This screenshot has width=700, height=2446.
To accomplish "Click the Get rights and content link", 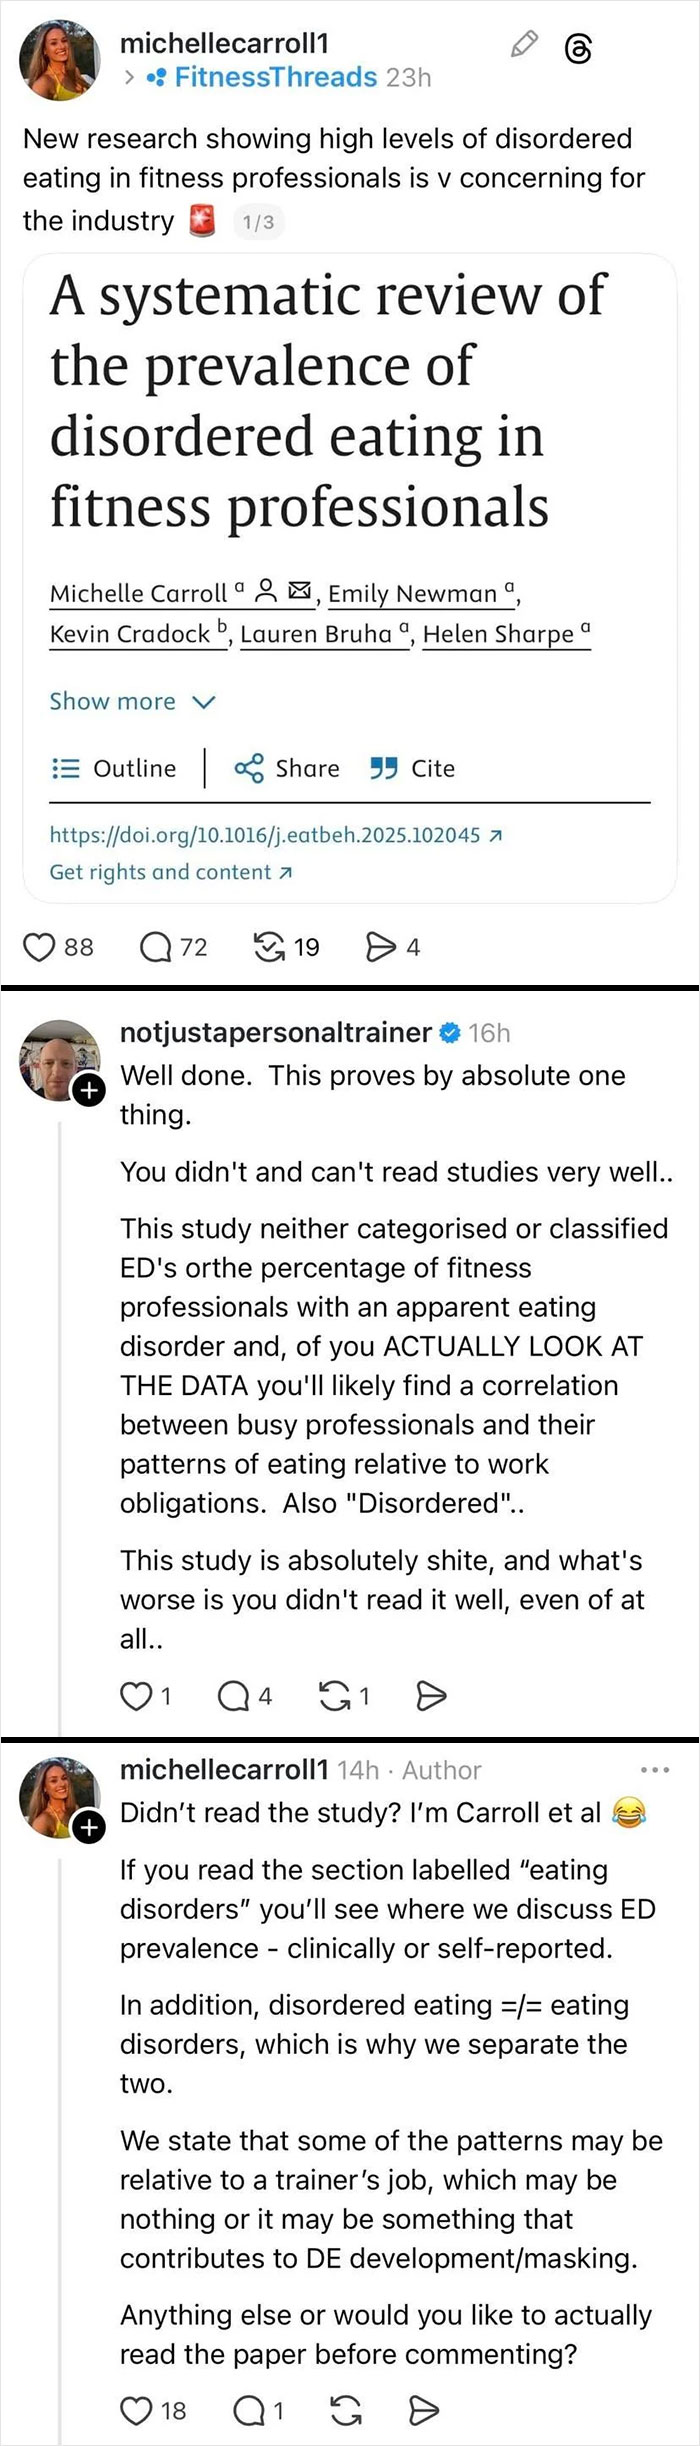I will pyautogui.click(x=163, y=872).
